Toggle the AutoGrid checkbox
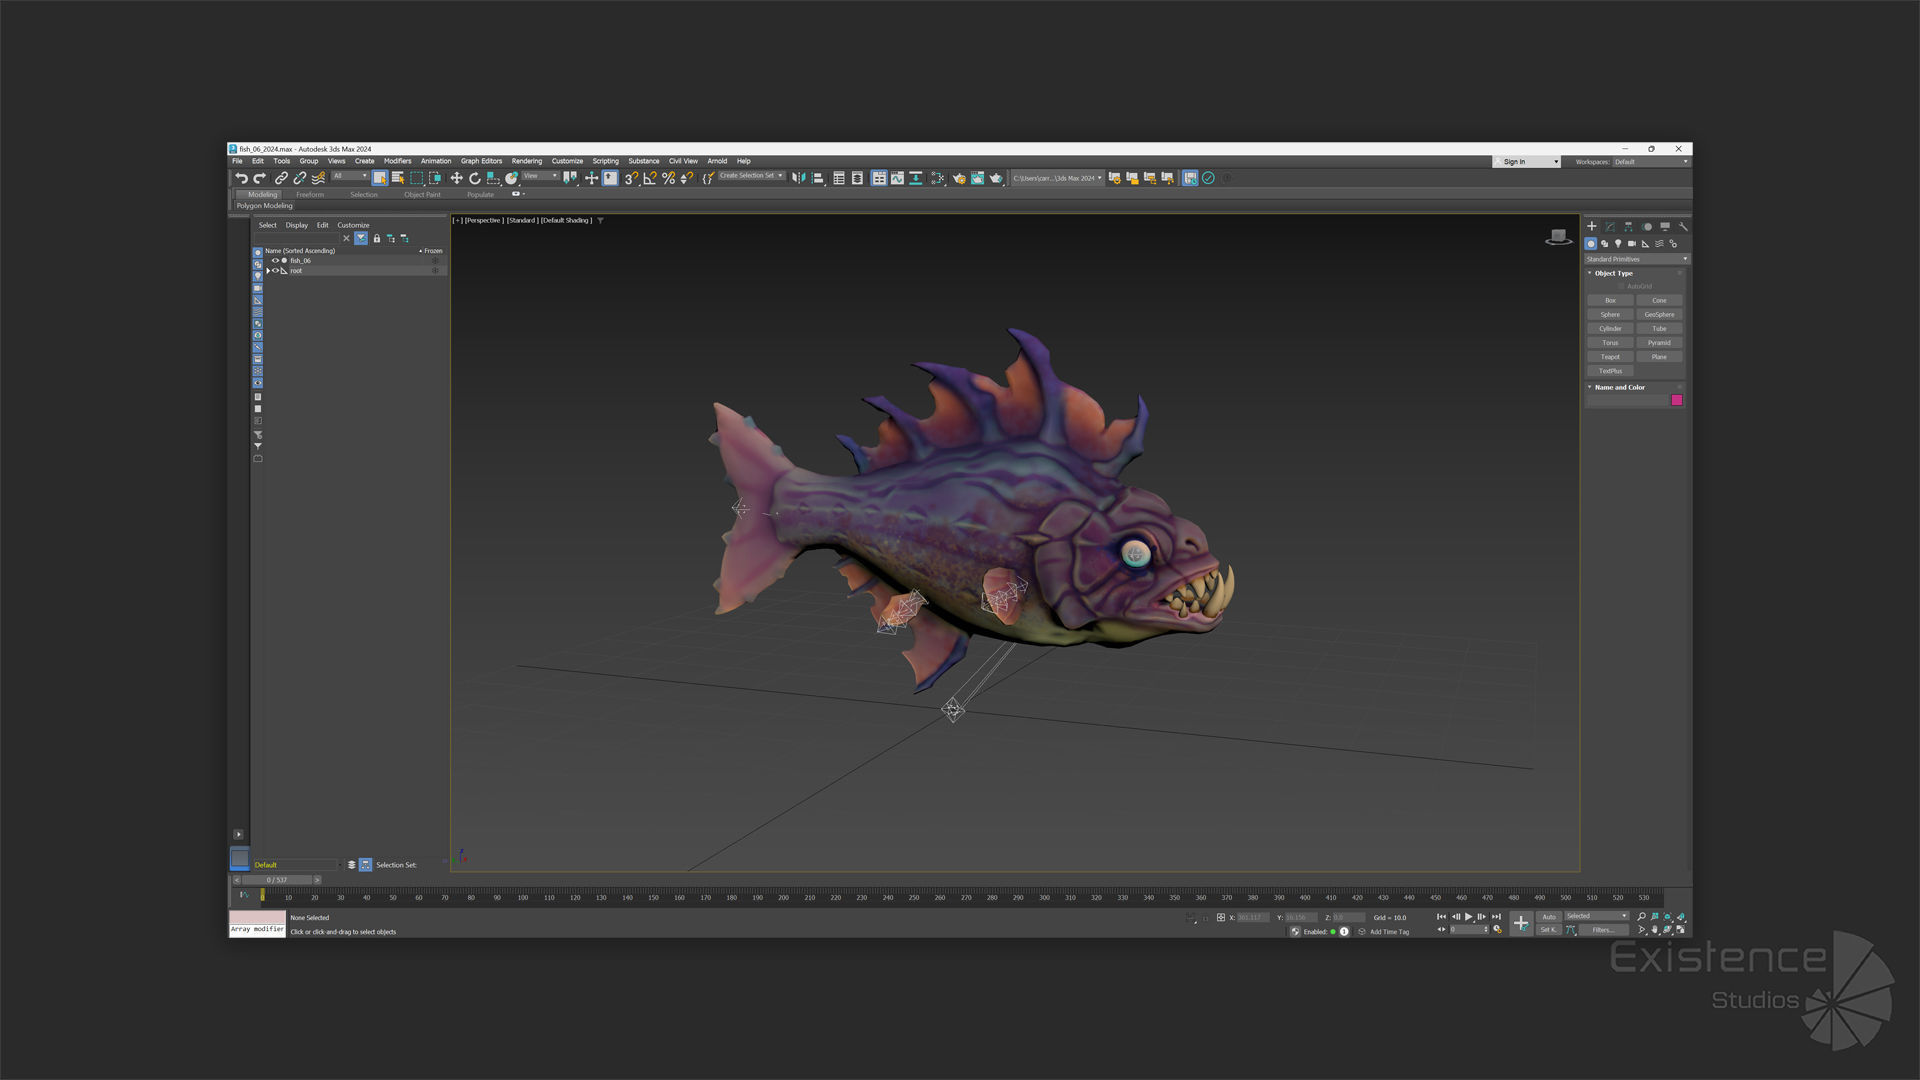 (1621, 286)
